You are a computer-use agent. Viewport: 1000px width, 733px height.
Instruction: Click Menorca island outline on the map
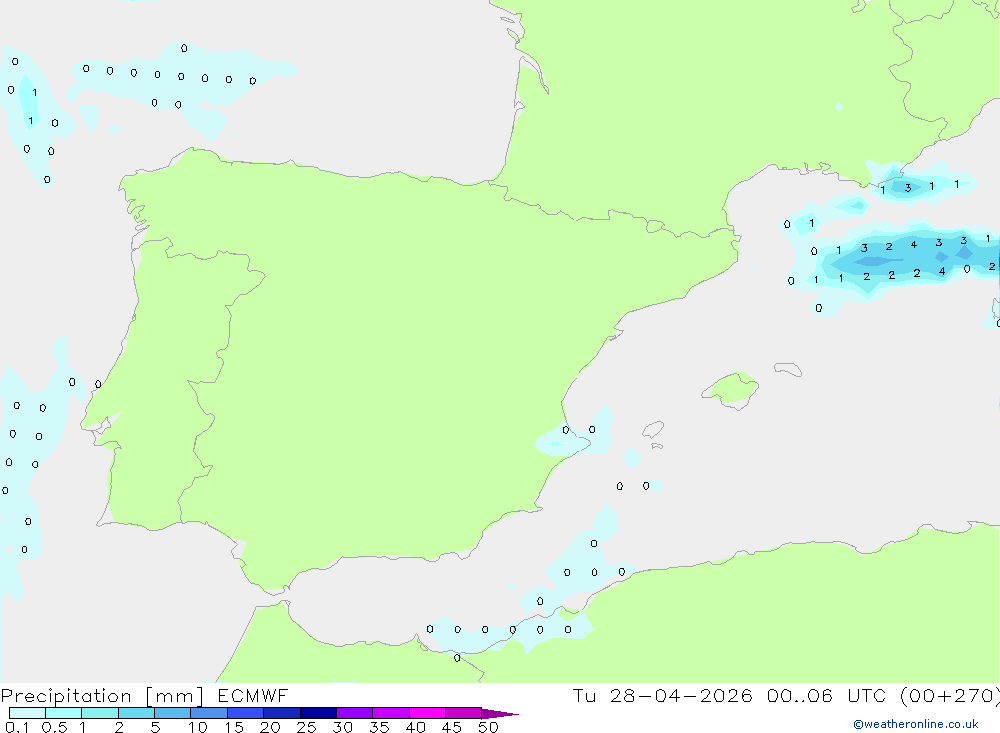788,369
